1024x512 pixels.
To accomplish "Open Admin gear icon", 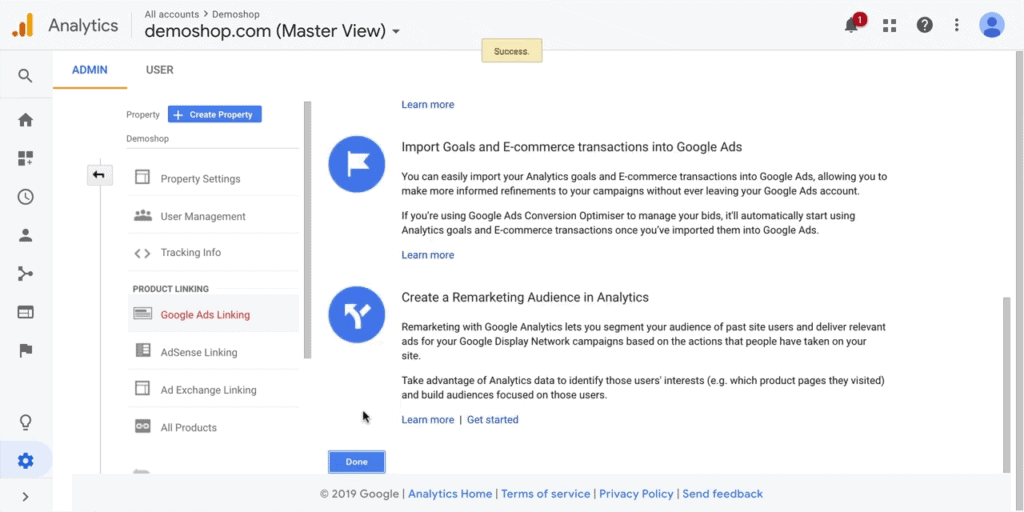I will pos(25,461).
